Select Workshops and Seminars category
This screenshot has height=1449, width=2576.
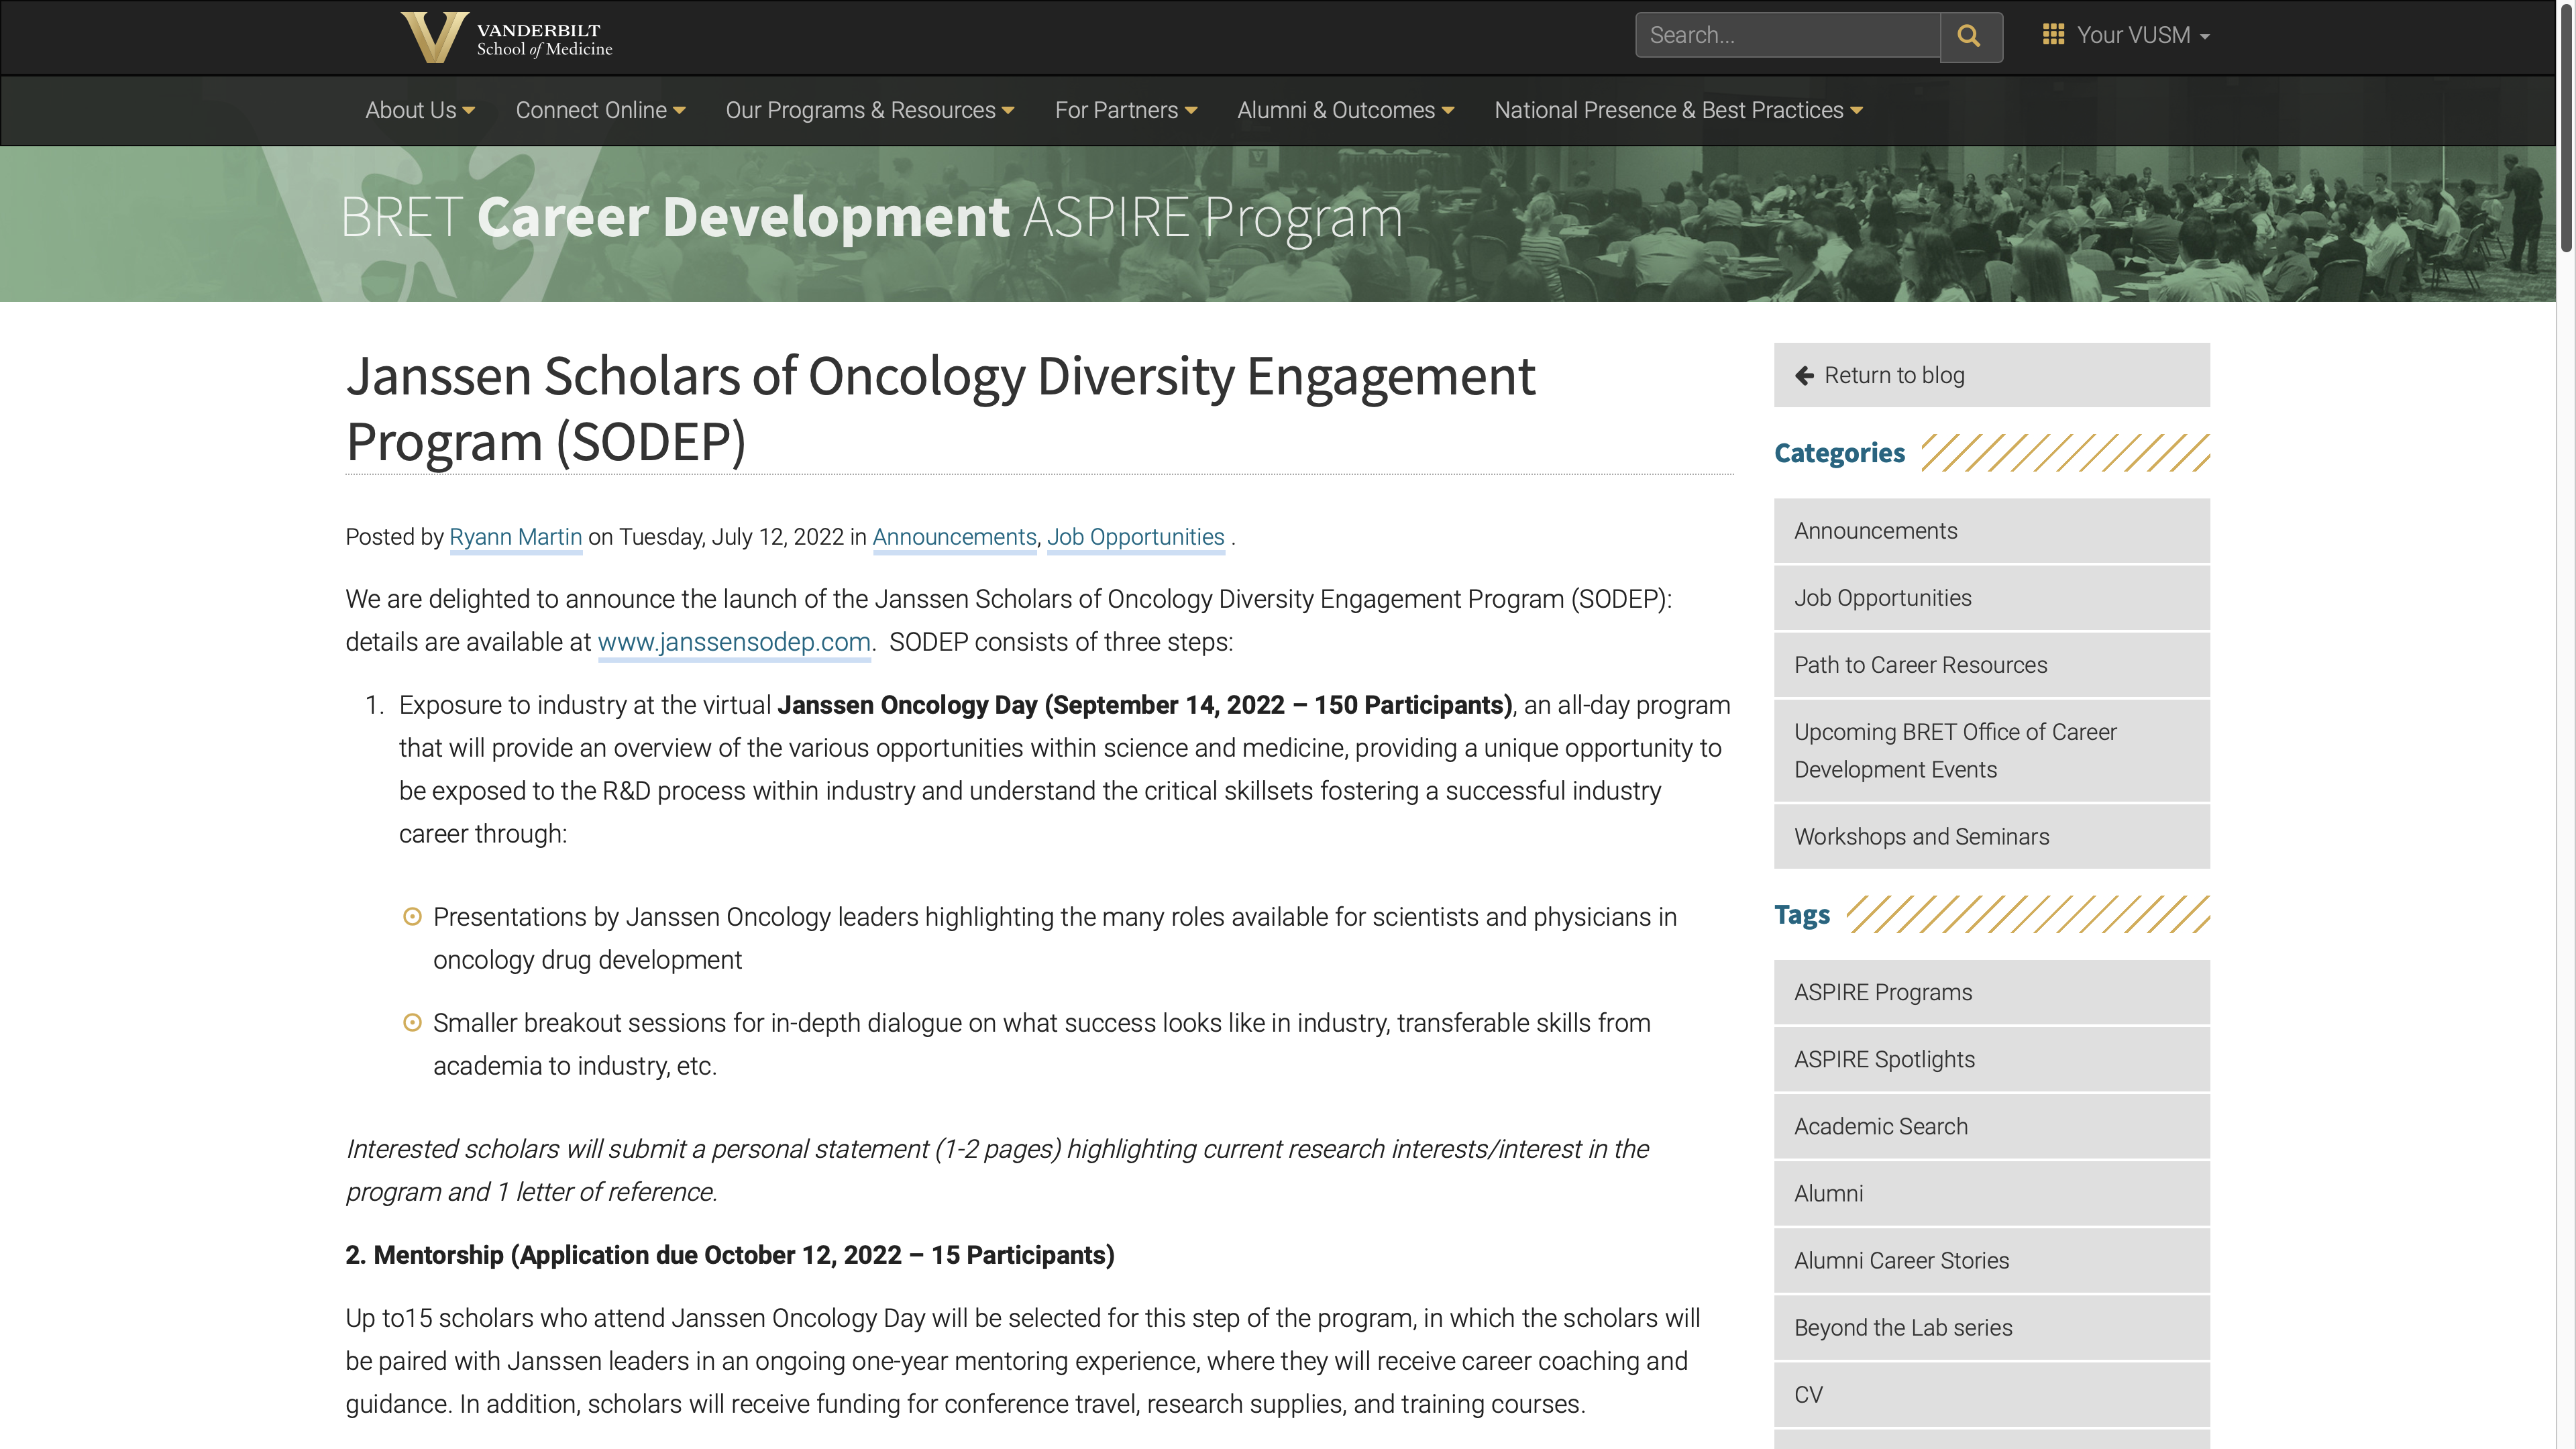coord(1992,837)
